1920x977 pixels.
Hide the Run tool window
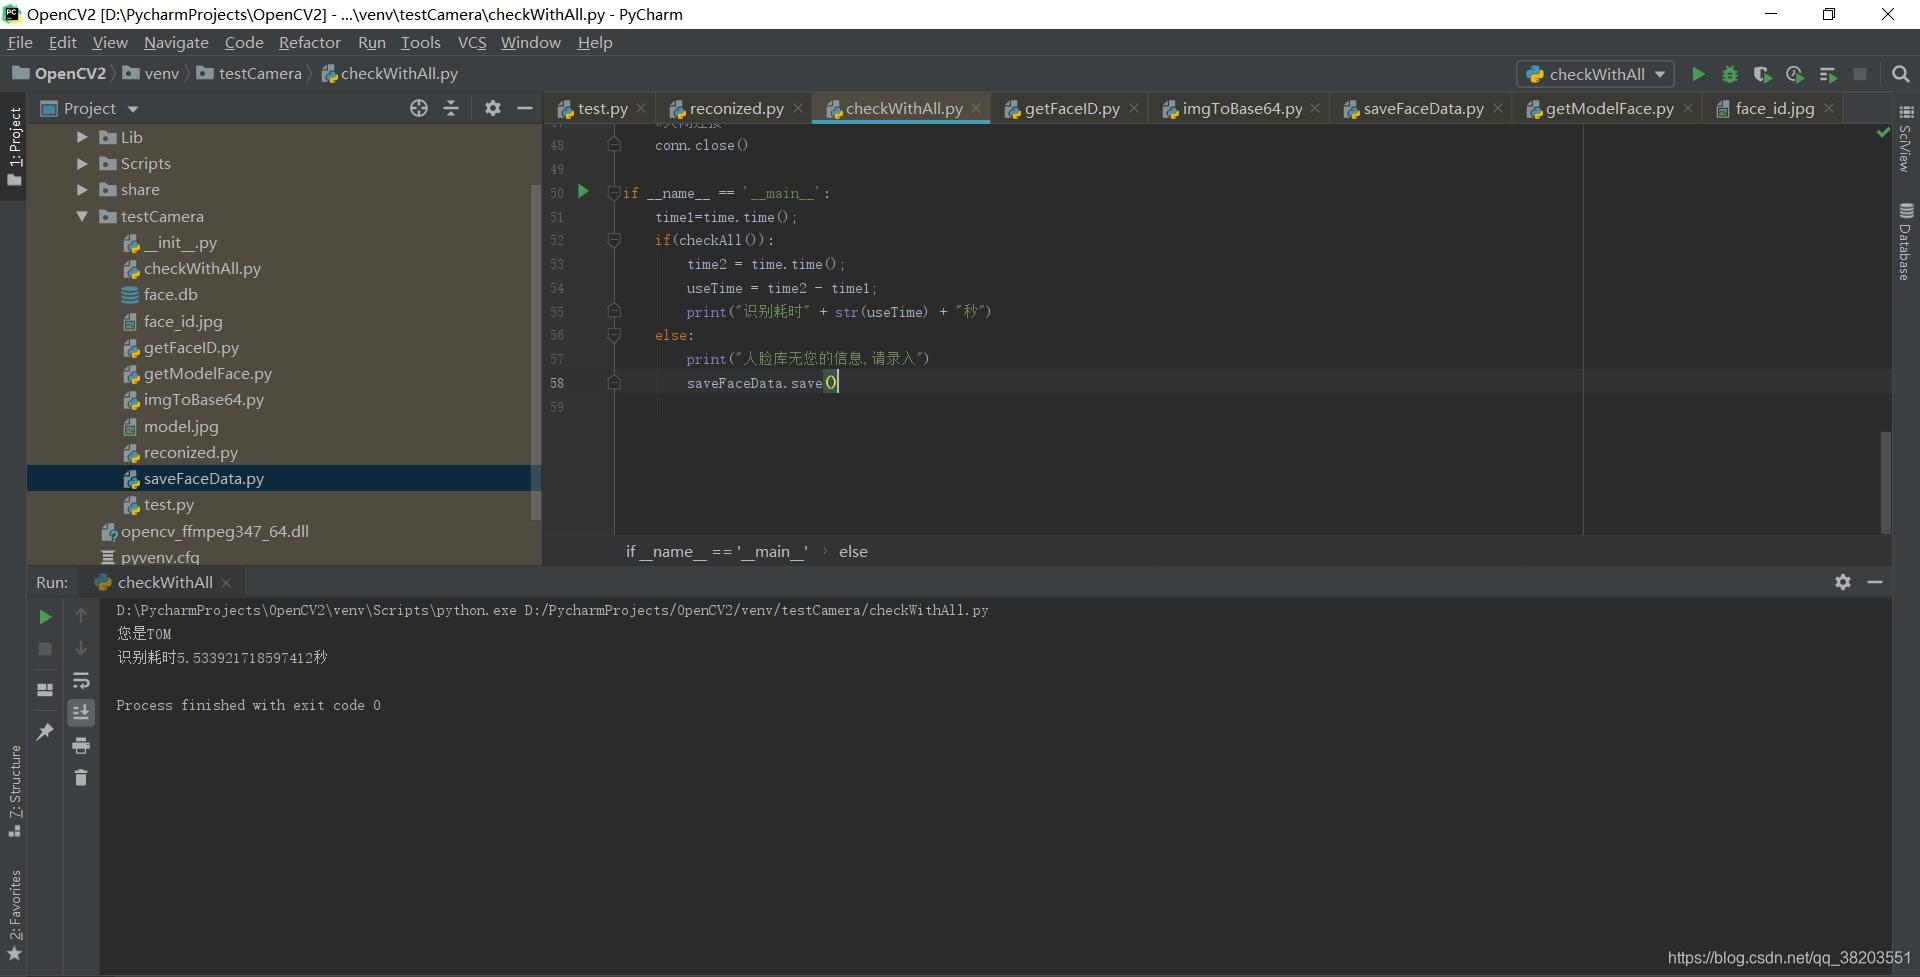point(1875,582)
